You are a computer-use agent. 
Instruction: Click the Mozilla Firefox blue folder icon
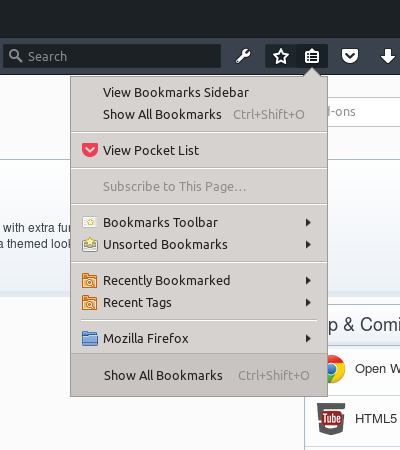pos(90,338)
